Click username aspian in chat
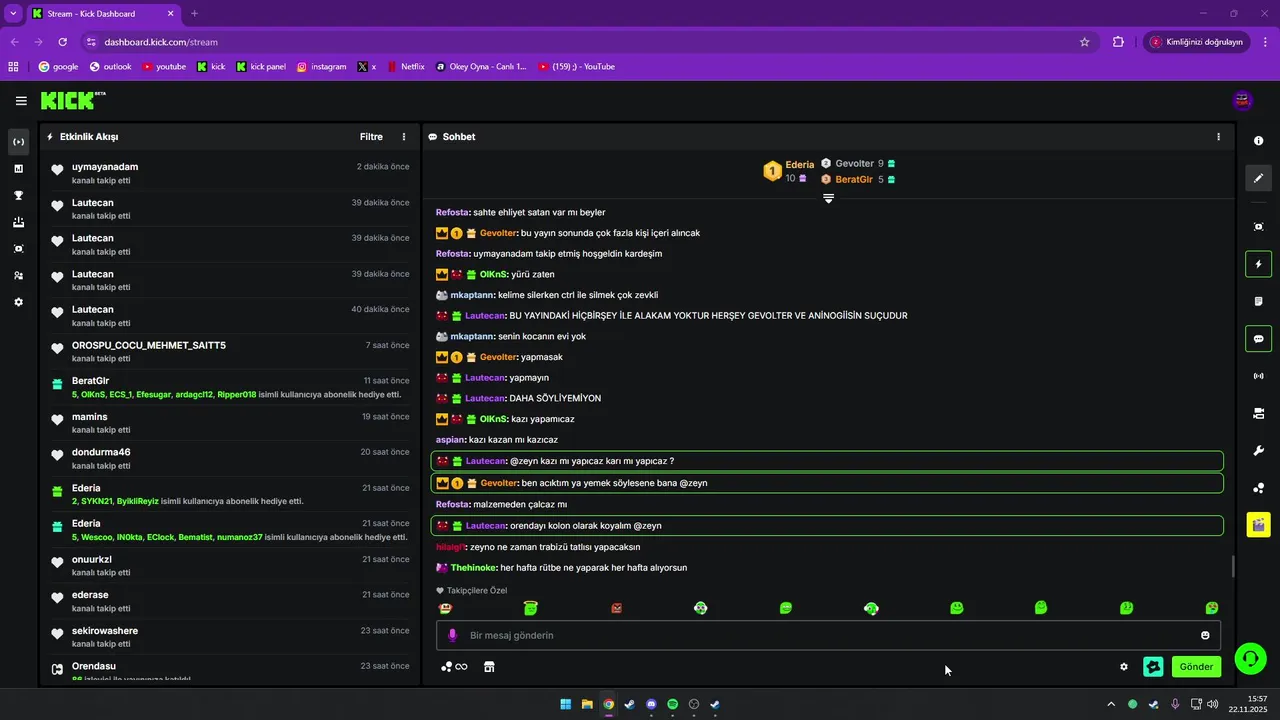Image resolution: width=1280 pixels, height=720 pixels. pos(450,440)
